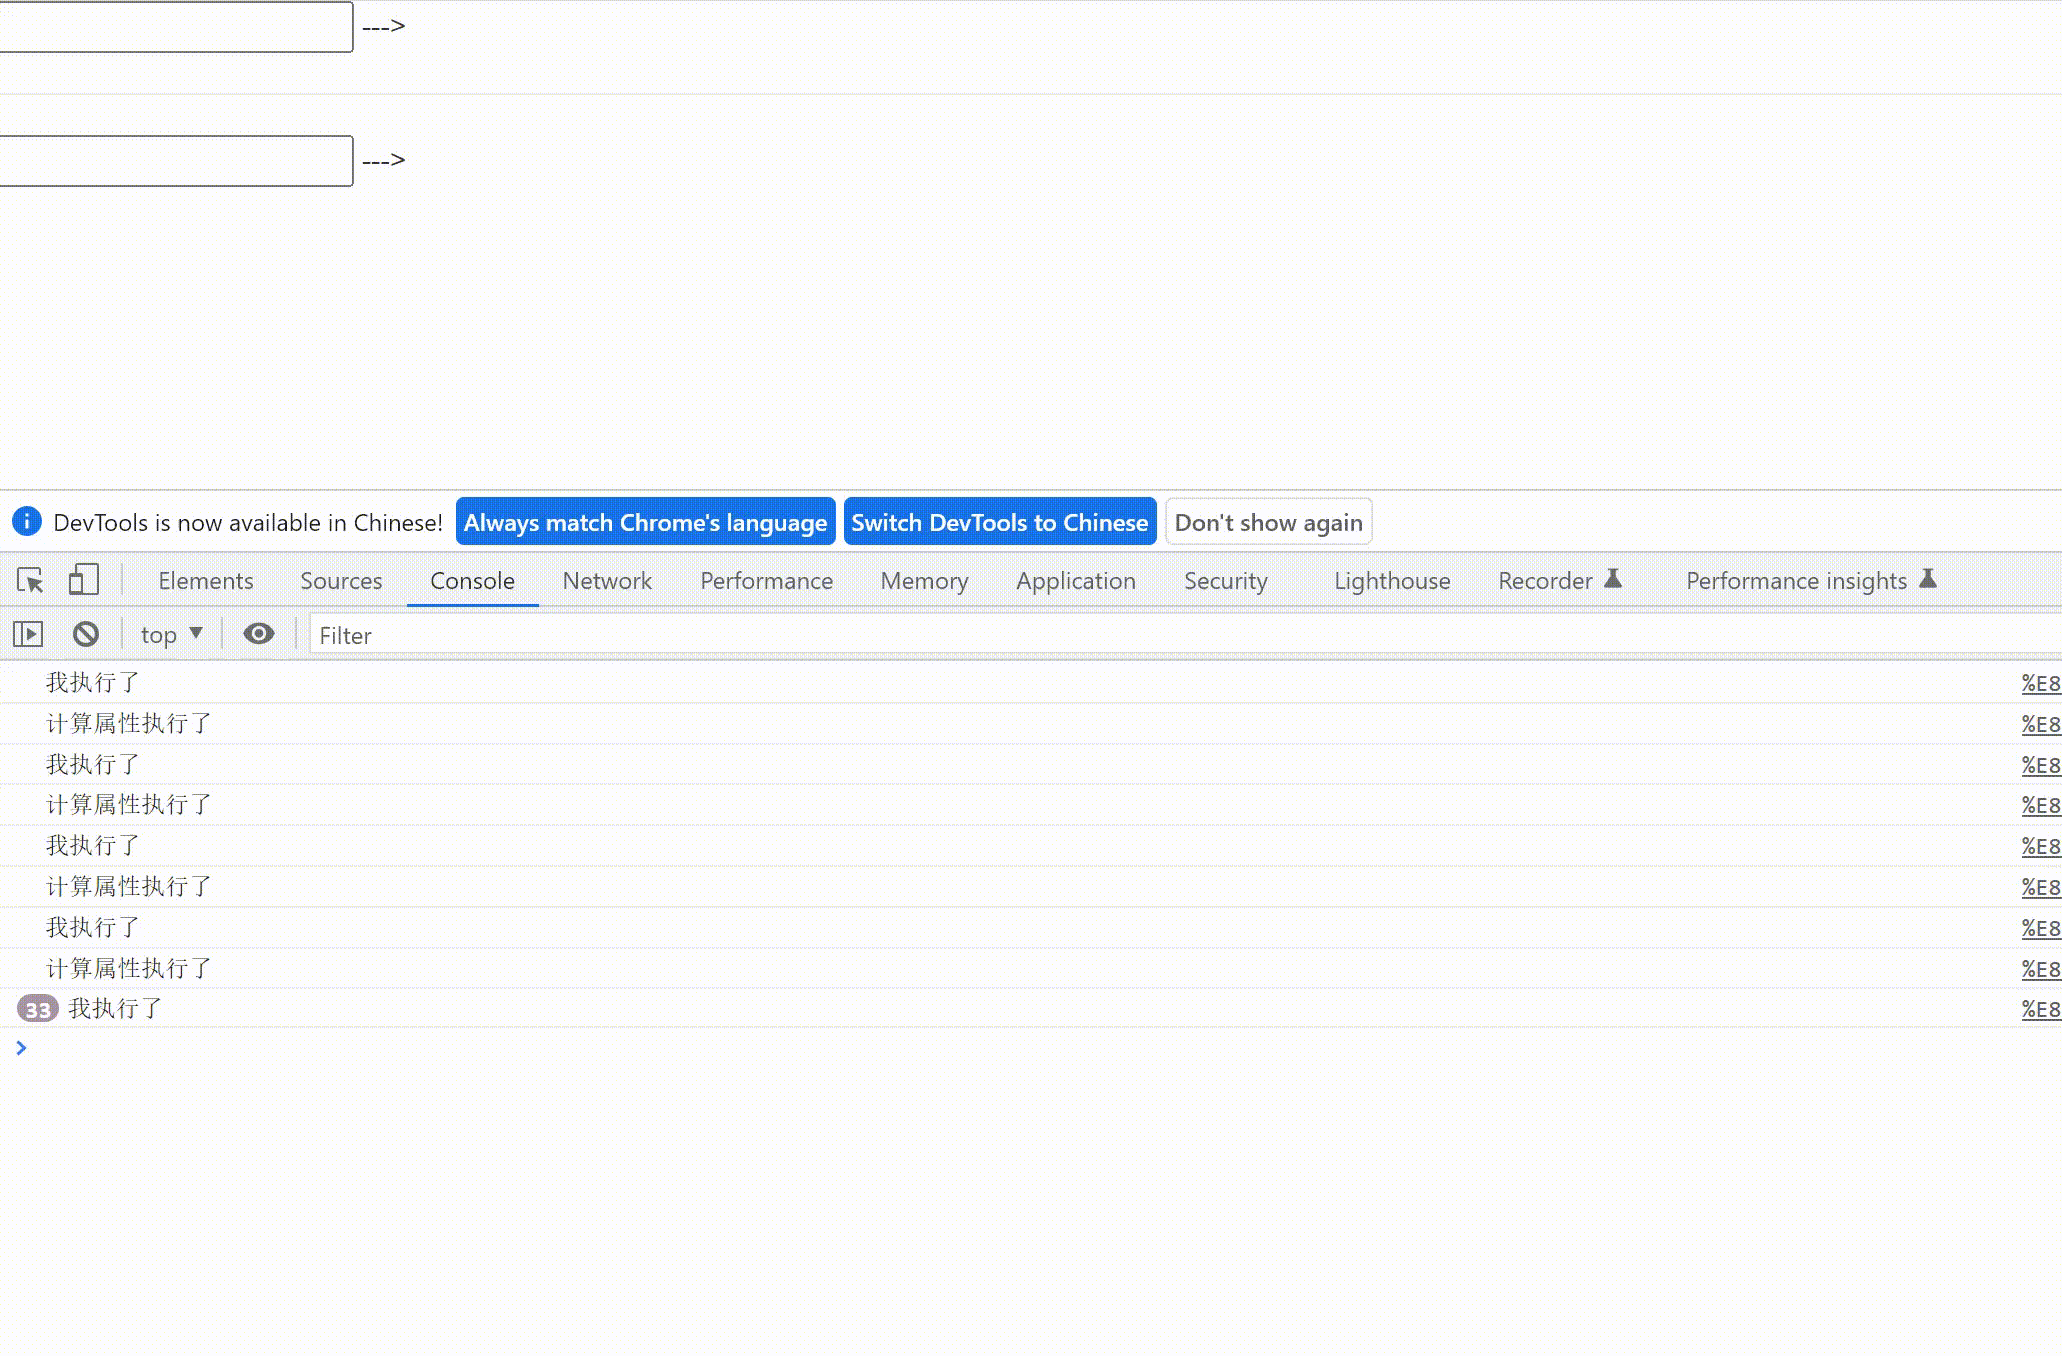Click Always match Chrome's language button
The height and width of the screenshot is (1356, 2062).
point(645,522)
